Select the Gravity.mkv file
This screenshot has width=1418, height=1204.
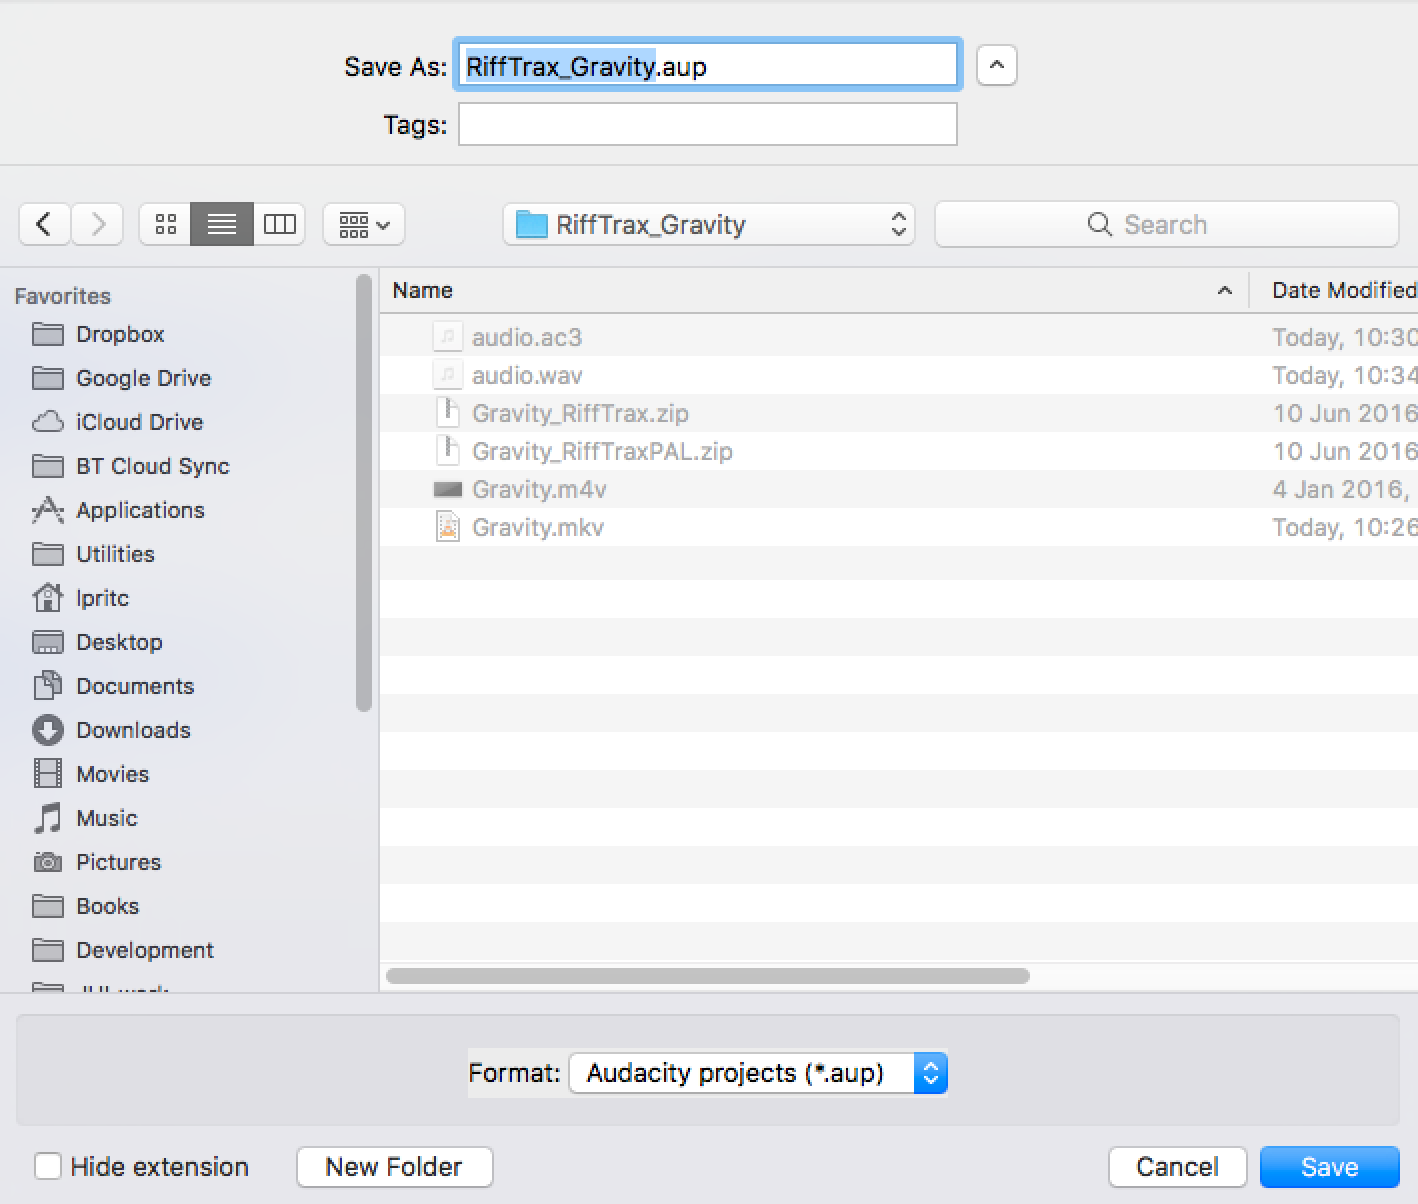point(899,527)
